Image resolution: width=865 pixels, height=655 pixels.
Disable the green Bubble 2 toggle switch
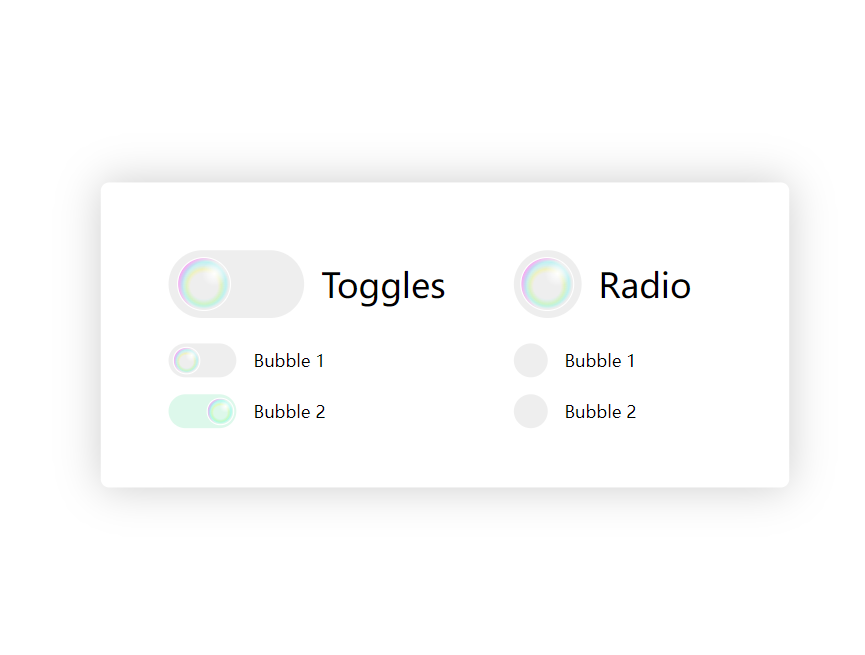coord(202,411)
